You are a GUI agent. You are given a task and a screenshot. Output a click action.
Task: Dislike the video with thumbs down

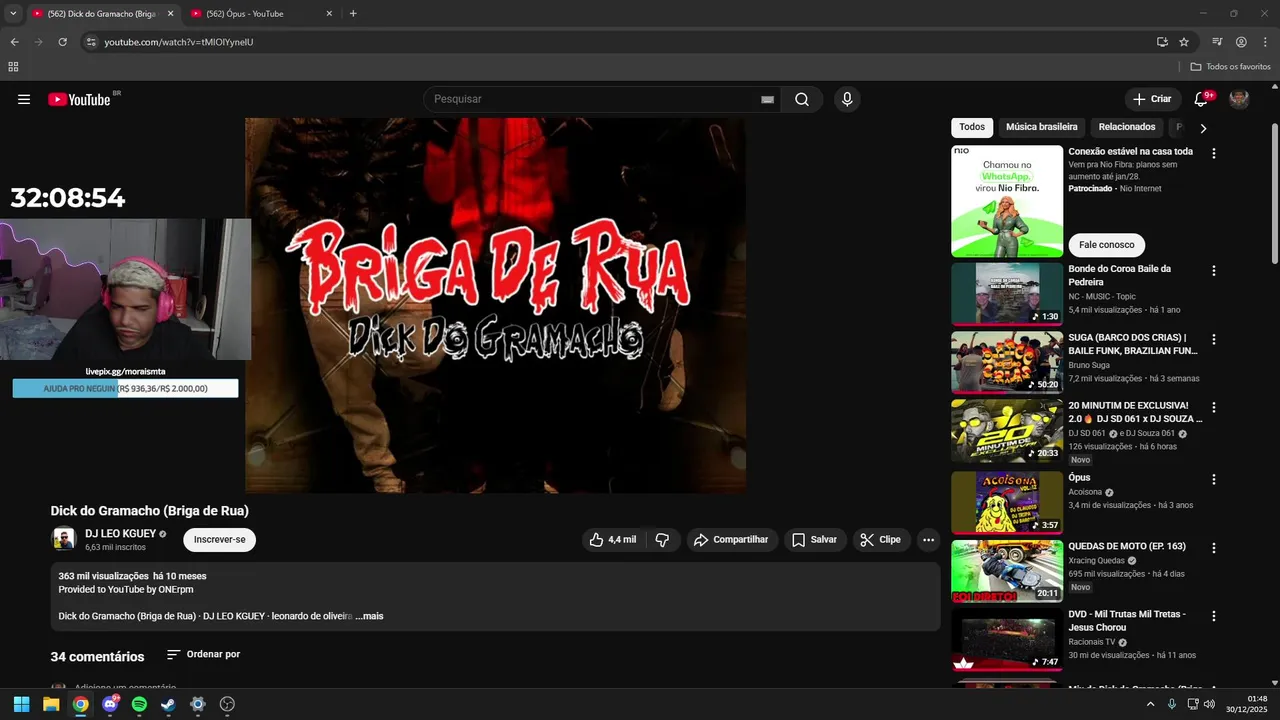click(662, 540)
